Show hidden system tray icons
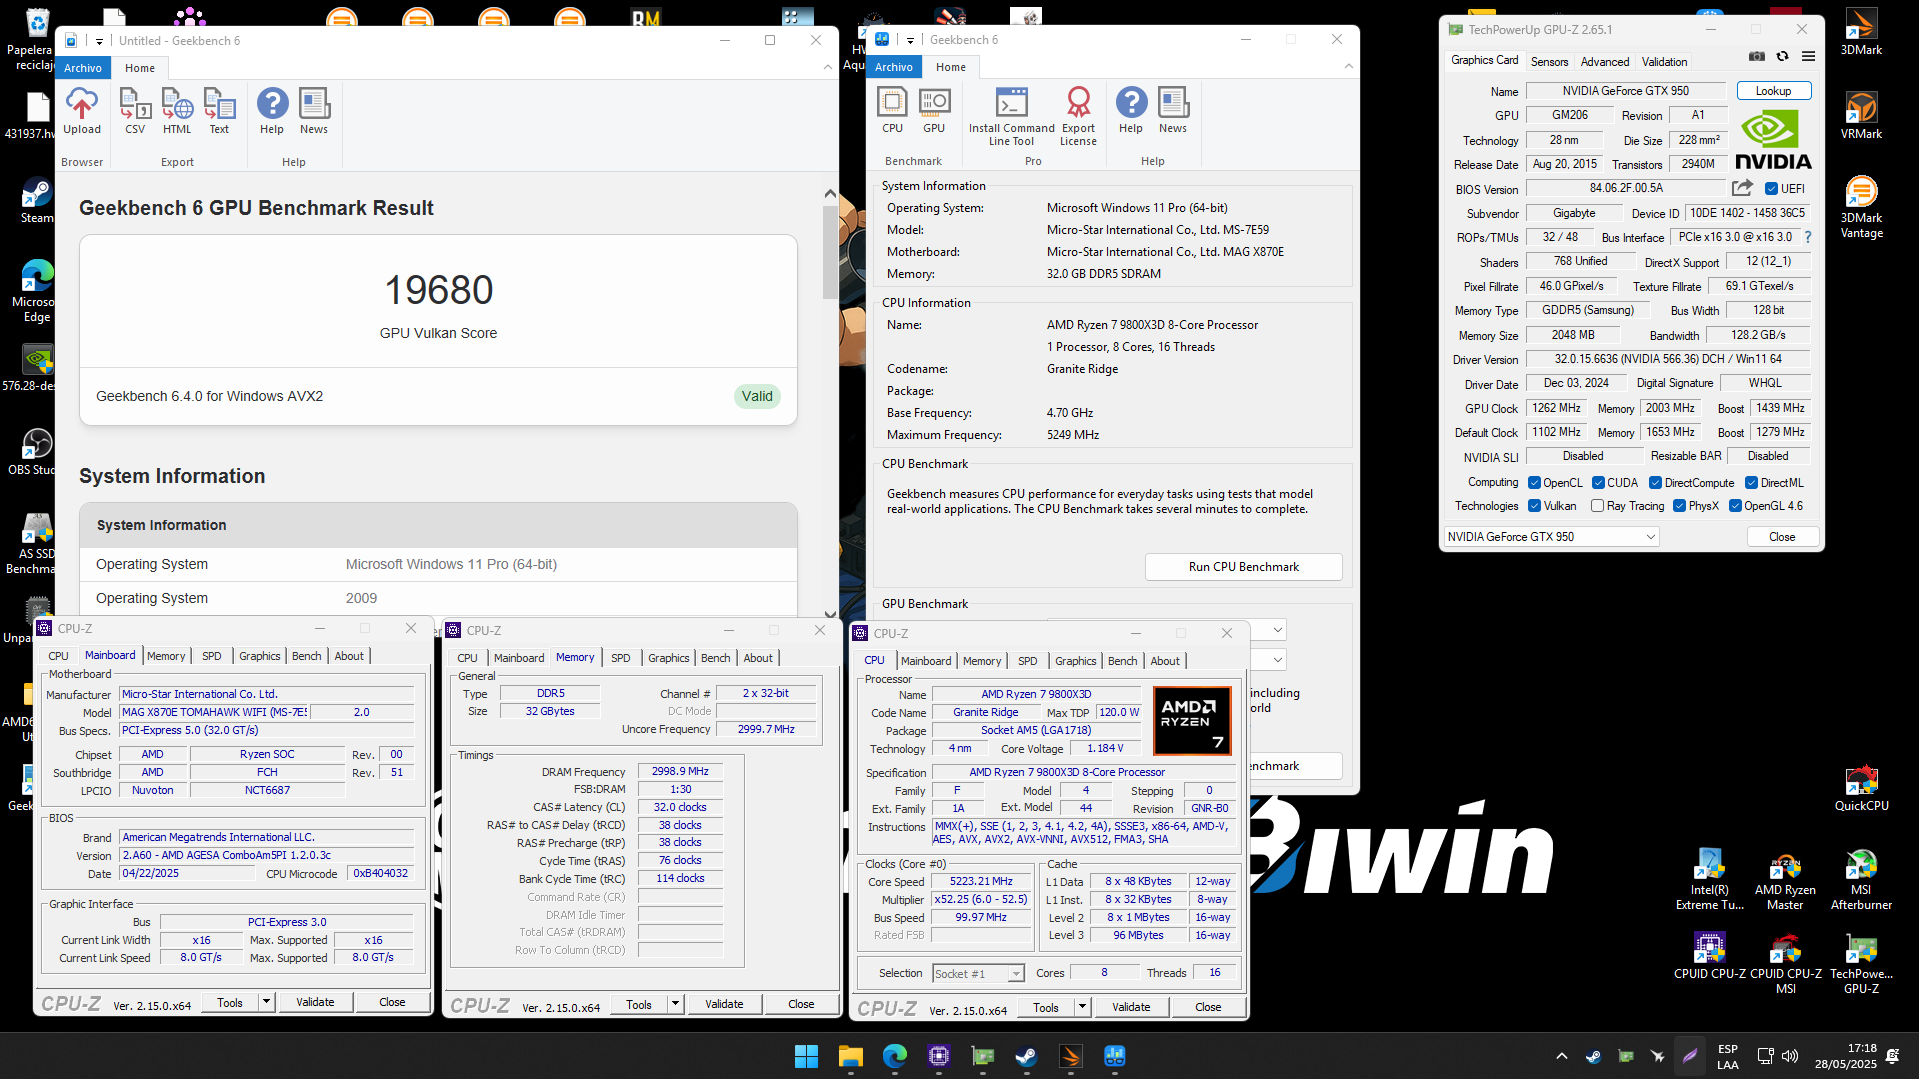The height and width of the screenshot is (1079, 1919). [1561, 1056]
